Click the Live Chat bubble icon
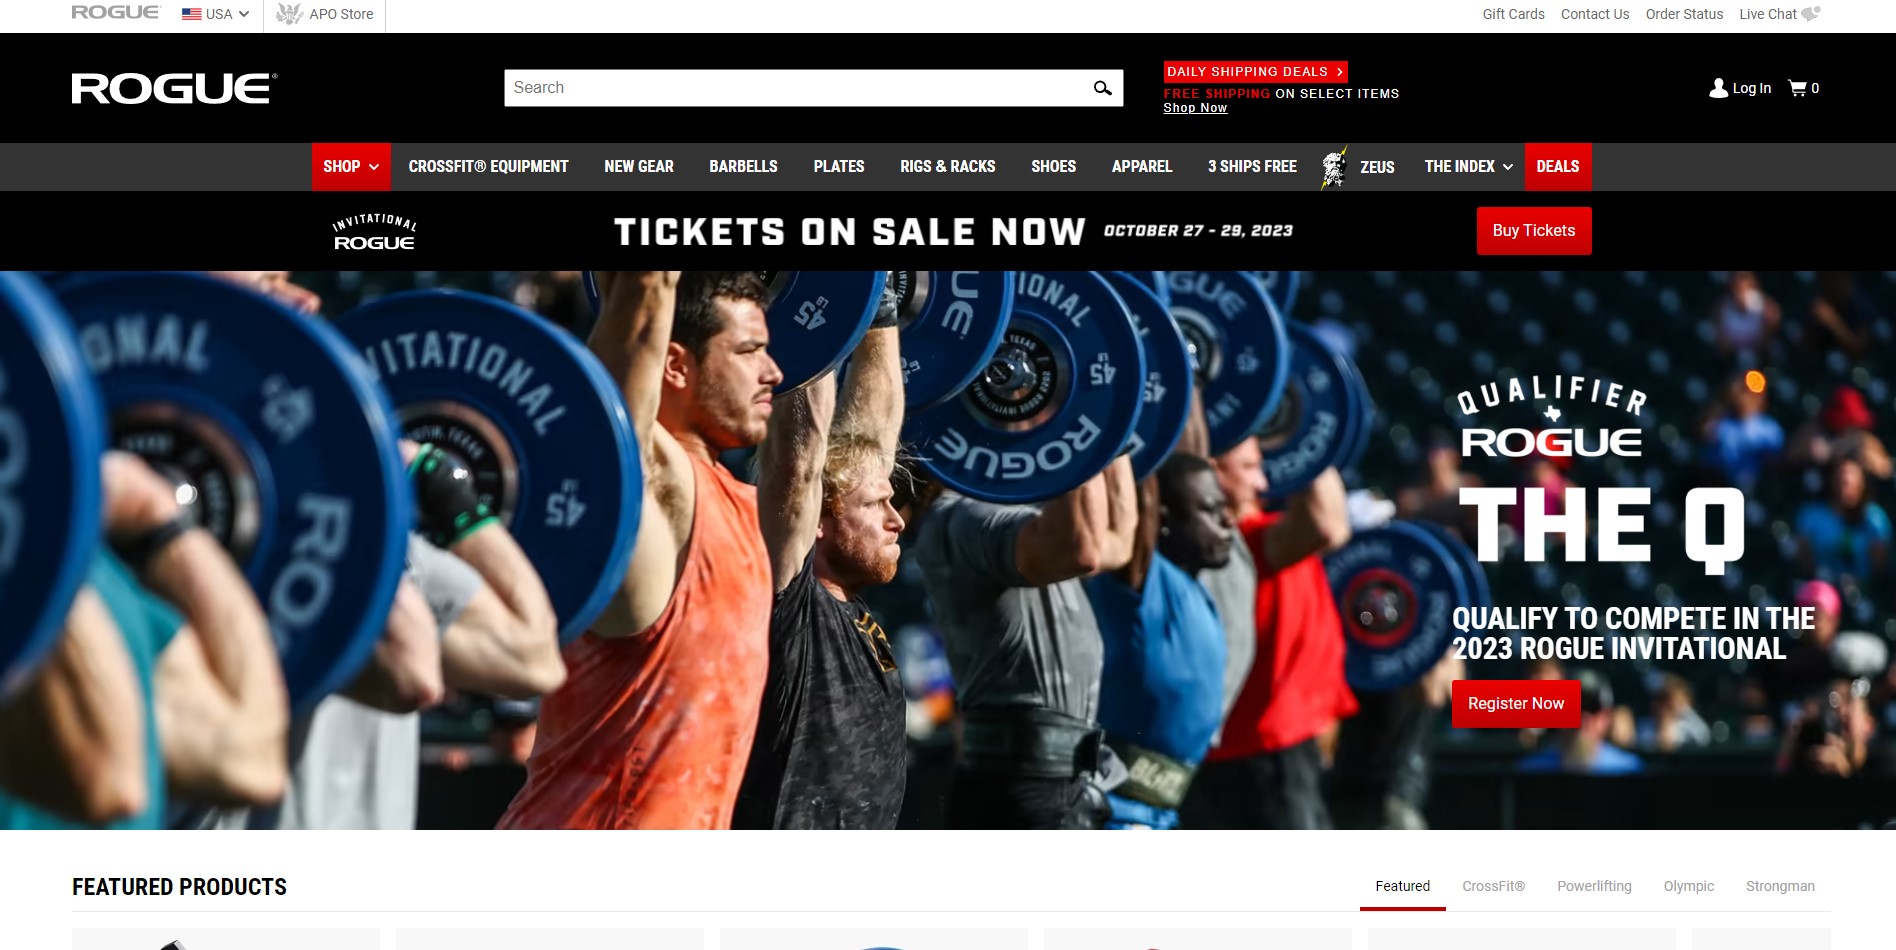 tap(1811, 14)
